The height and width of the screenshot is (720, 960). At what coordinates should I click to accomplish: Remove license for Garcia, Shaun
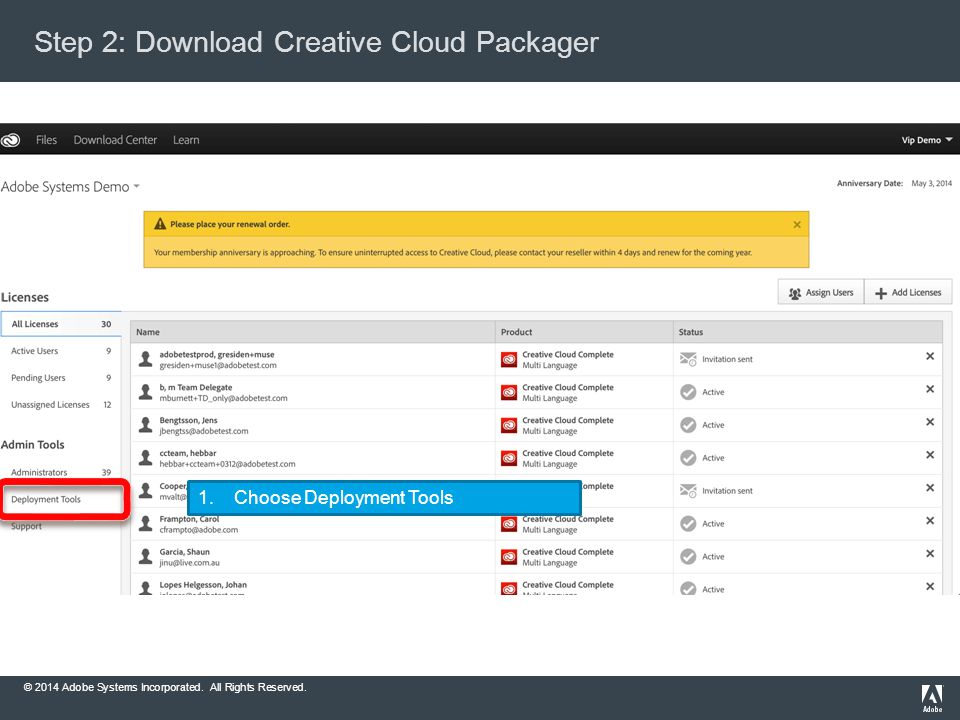(930, 554)
